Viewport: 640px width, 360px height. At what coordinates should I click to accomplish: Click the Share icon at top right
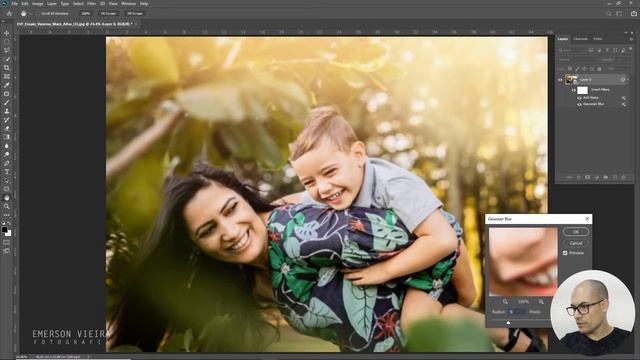point(634,13)
